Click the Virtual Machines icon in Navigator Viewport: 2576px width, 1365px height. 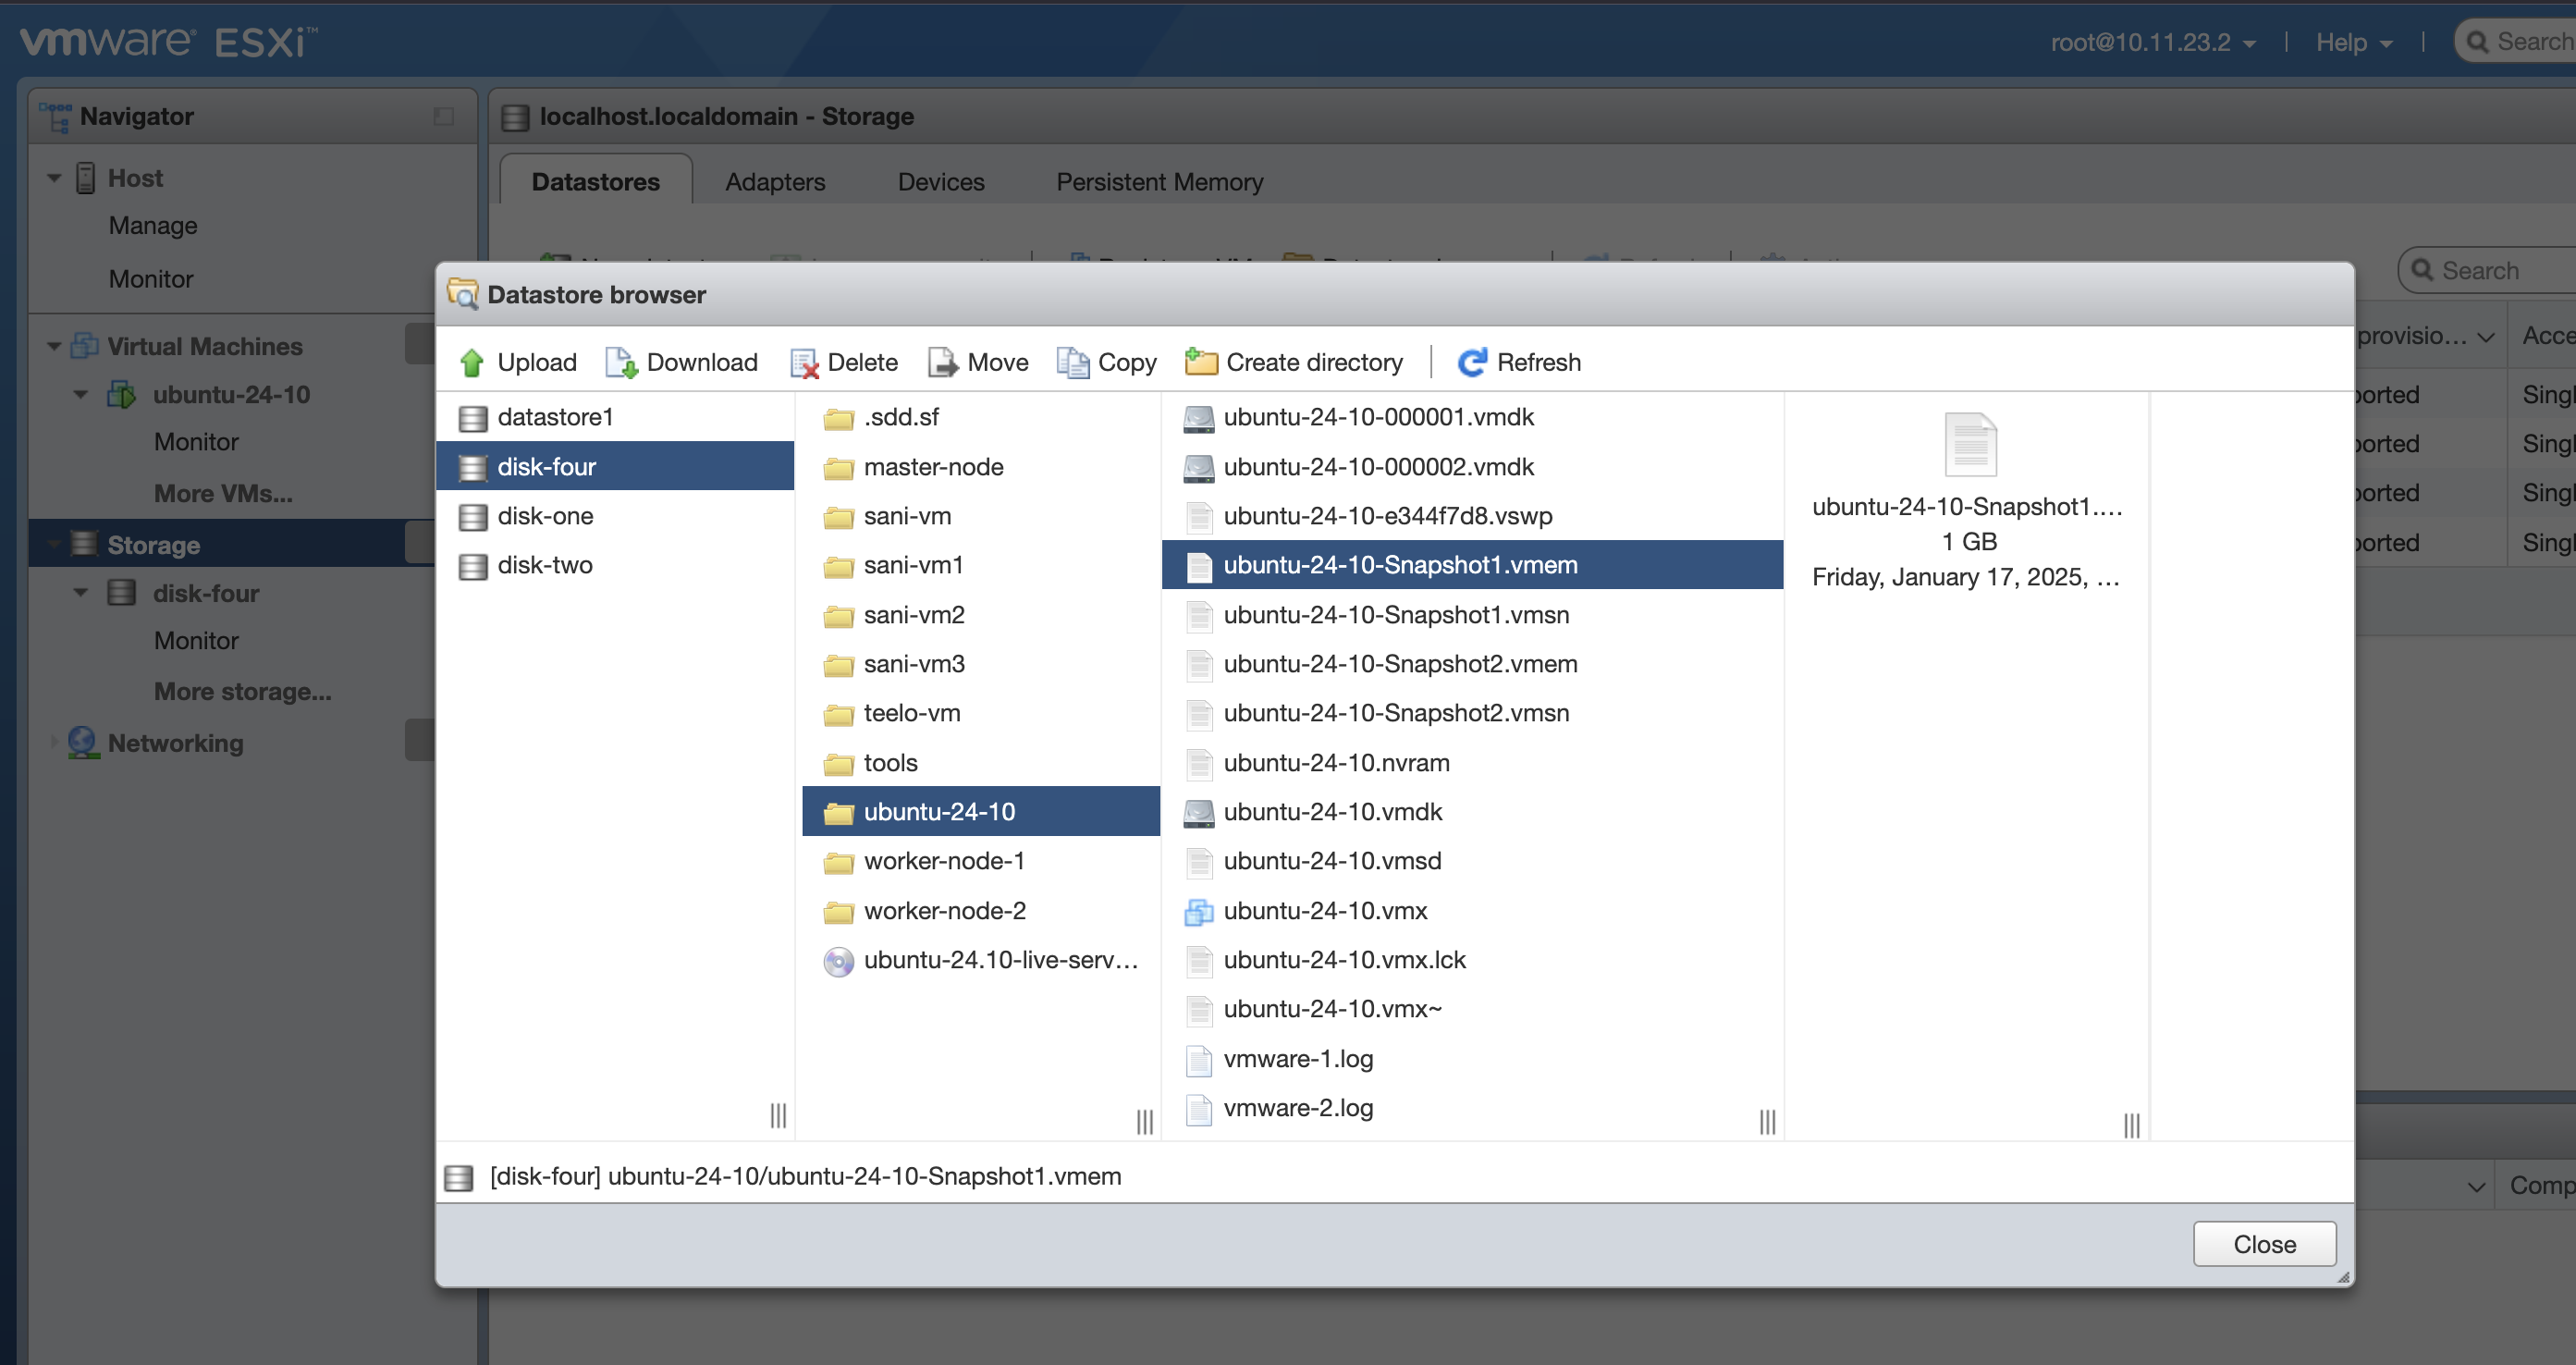point(84,346)
